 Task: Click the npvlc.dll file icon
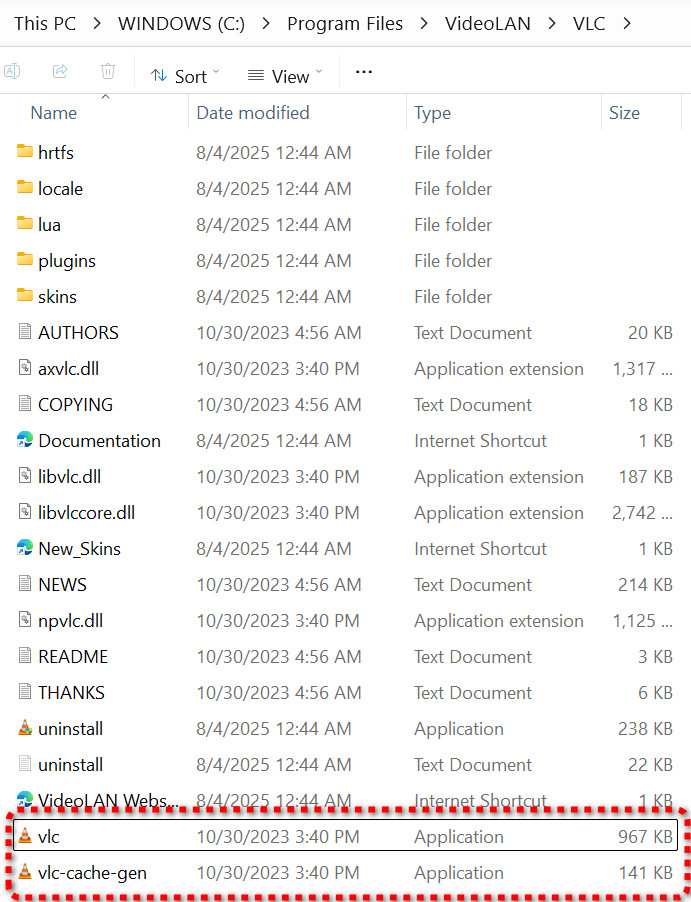pyautogui.click(x=25, y=620)
